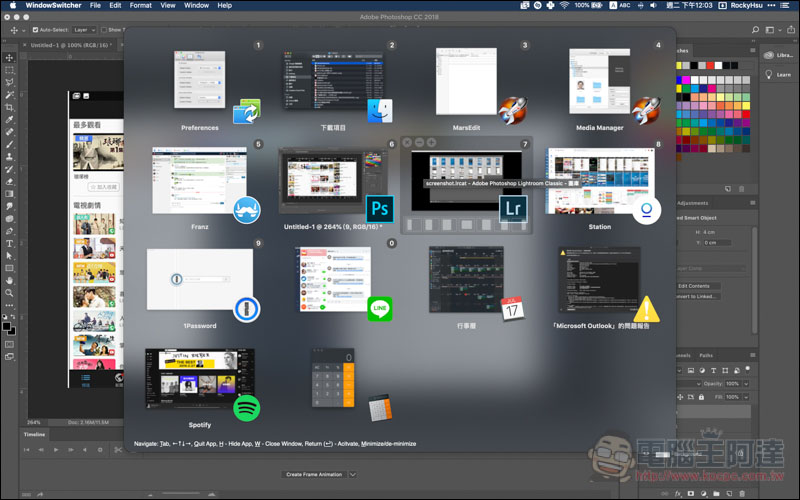This screenshot has width=800, height=500.
Task: Select the Untitled-1 document tab
Action: 71,45
